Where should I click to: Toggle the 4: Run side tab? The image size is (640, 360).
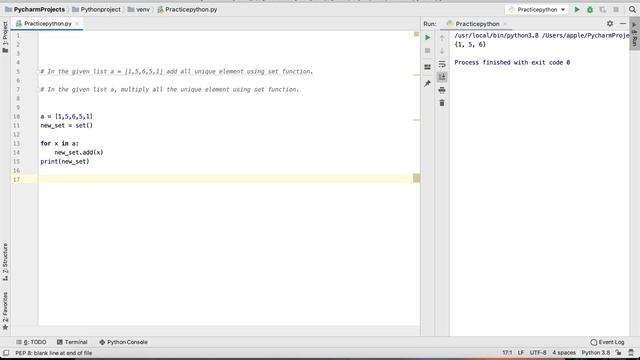tap(634, 33)
